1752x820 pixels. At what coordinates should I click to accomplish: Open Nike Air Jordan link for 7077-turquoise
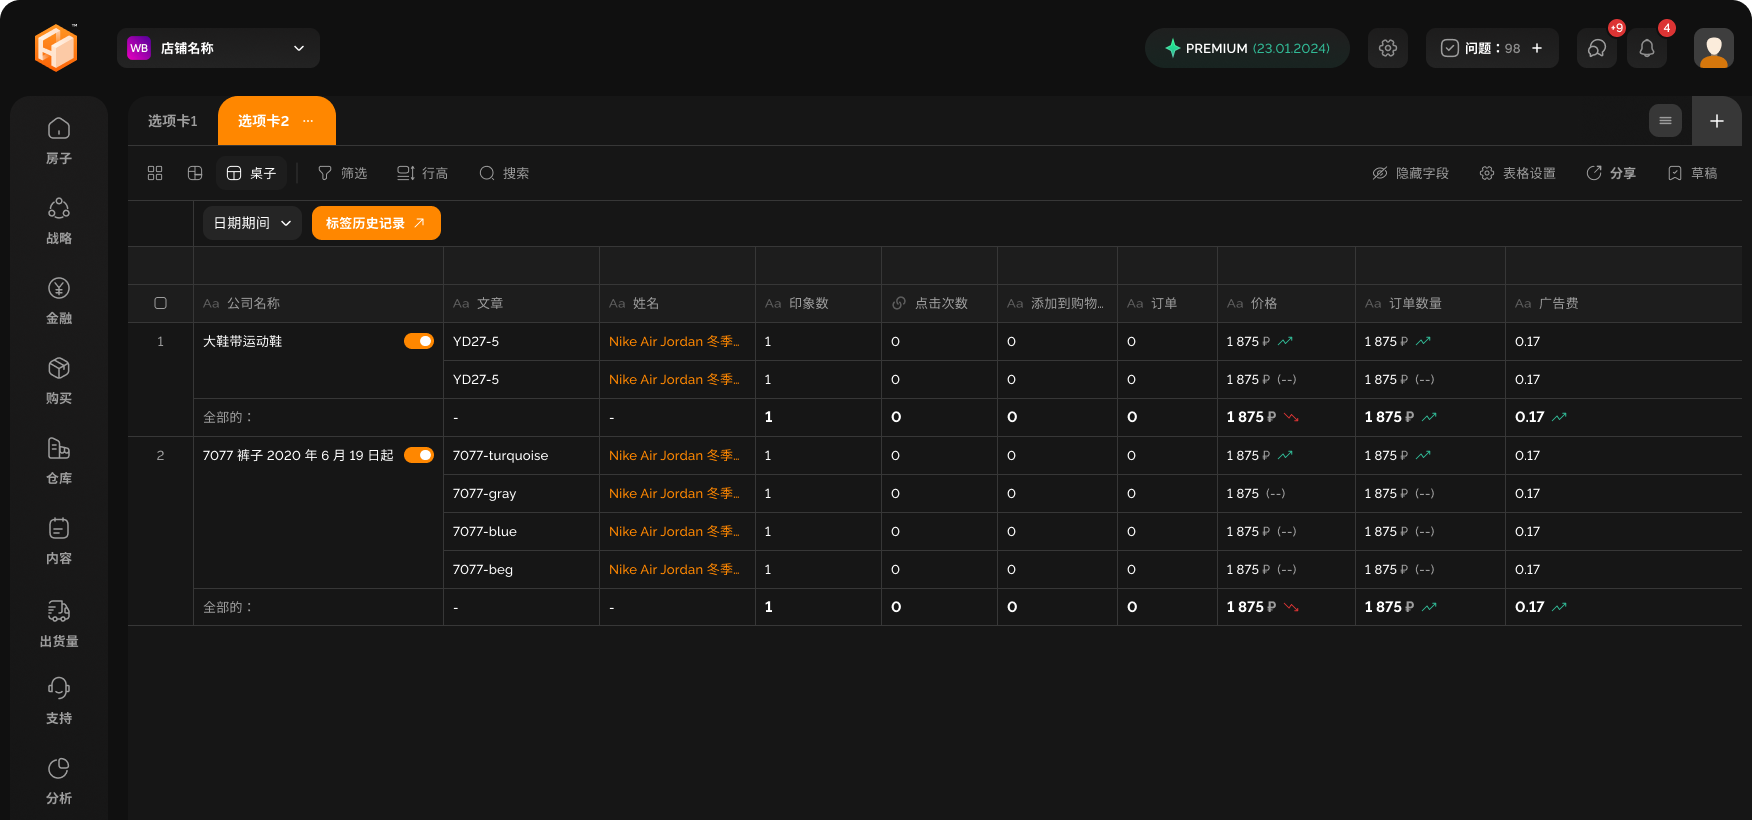tap(673, 455)
